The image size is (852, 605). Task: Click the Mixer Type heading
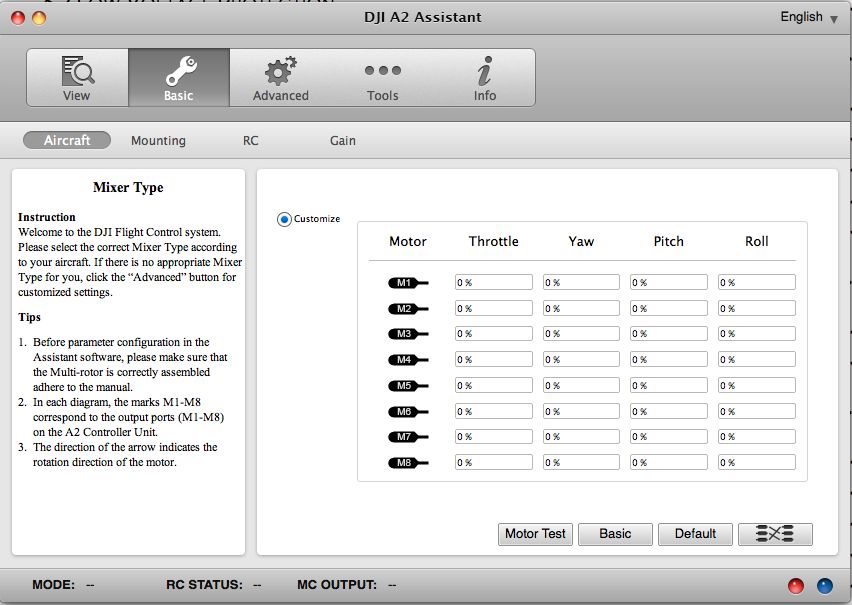pos(128,188)
